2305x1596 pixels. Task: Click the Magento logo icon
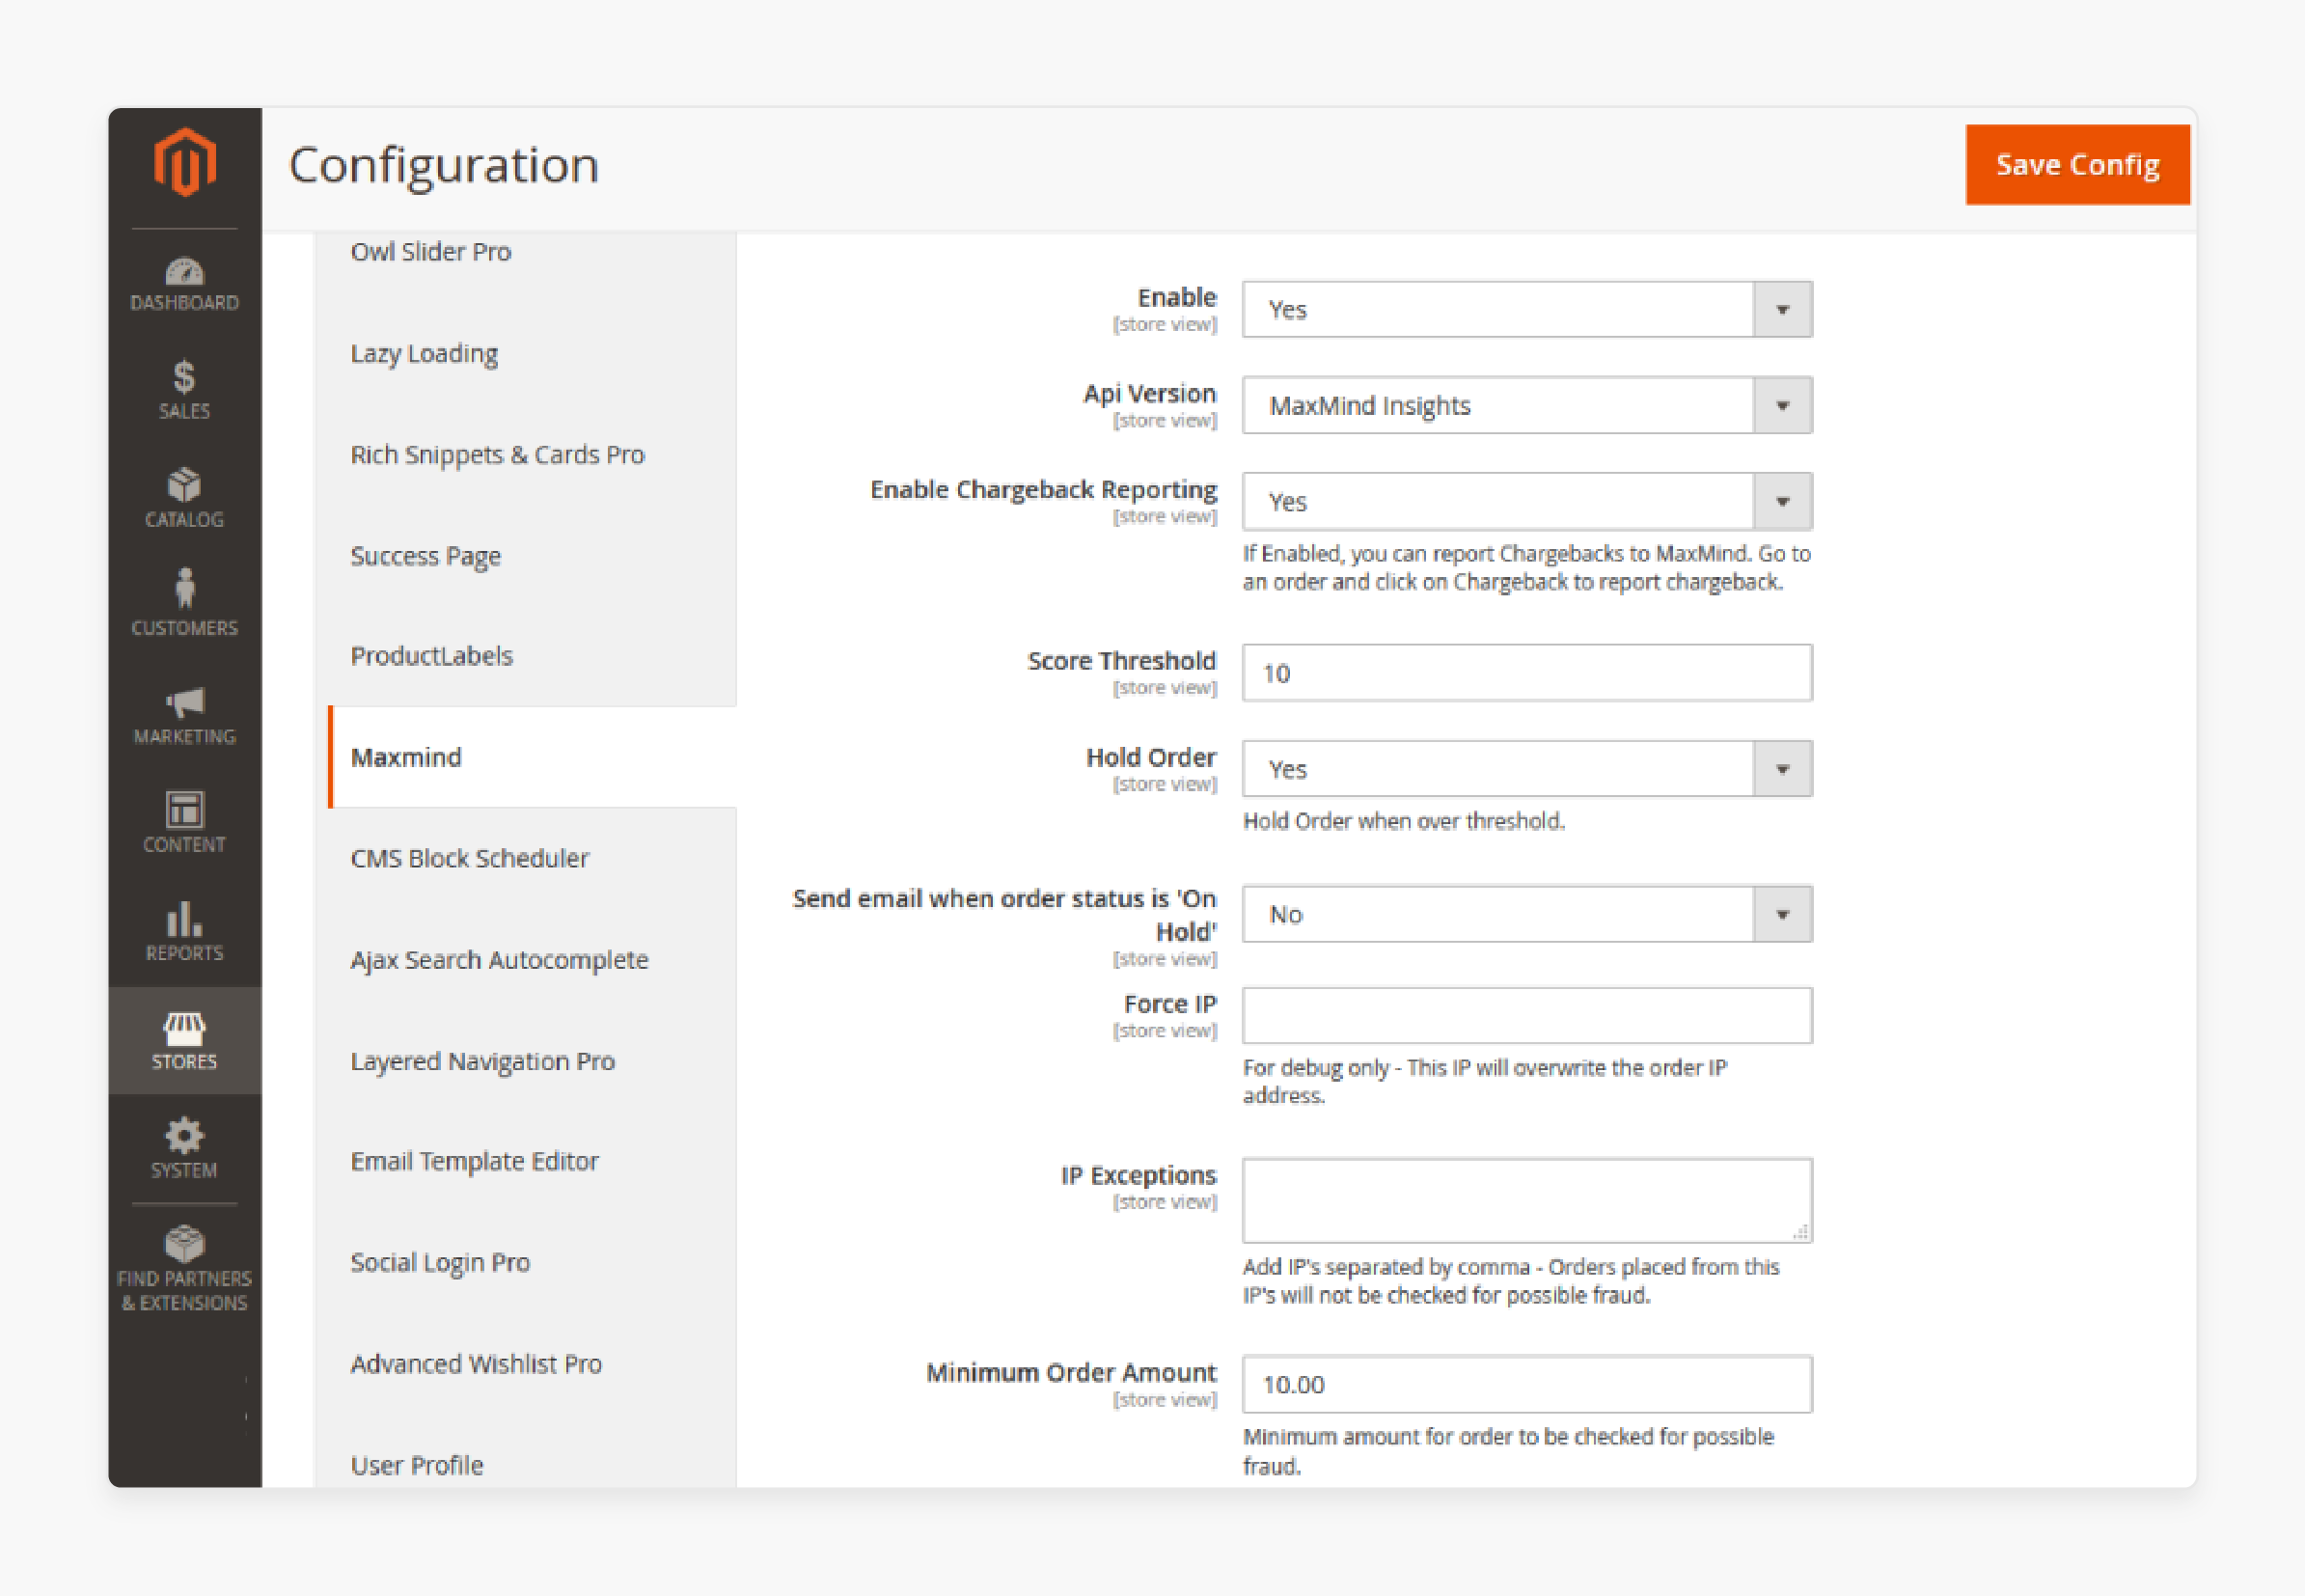[x=185, y=161]
